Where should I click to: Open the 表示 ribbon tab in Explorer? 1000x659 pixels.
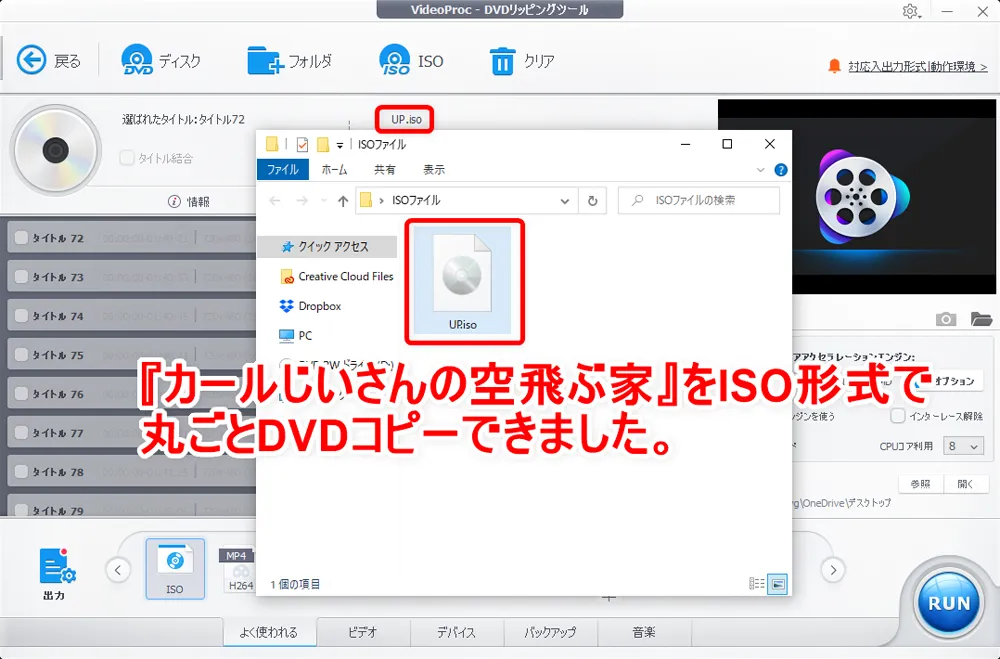[x=434, y=170]
